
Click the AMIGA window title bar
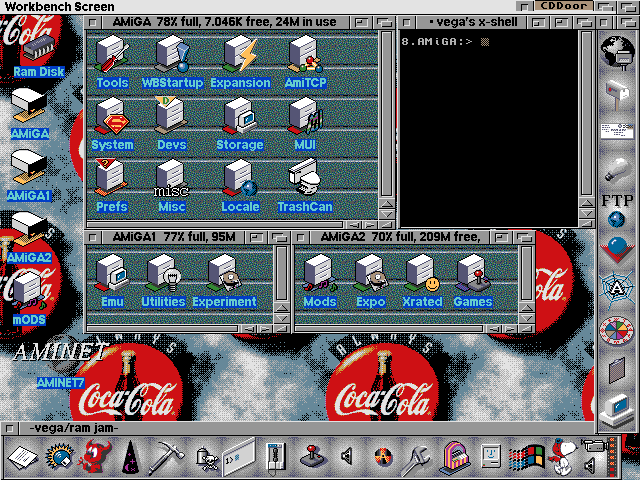click(224, 22)
